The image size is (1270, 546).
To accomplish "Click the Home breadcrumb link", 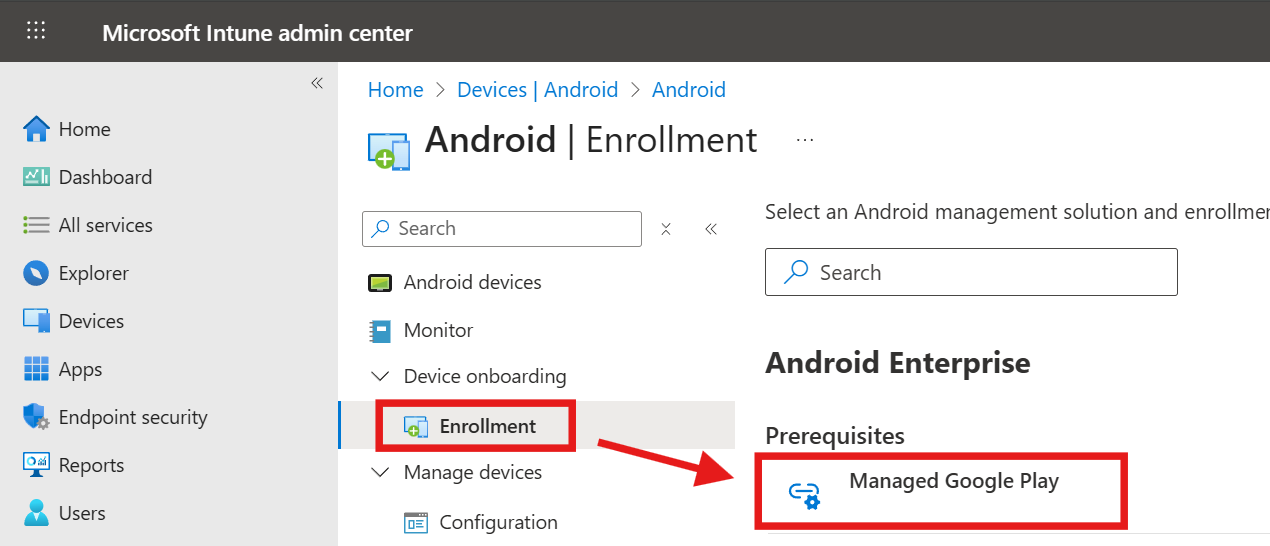I will 396,90.
